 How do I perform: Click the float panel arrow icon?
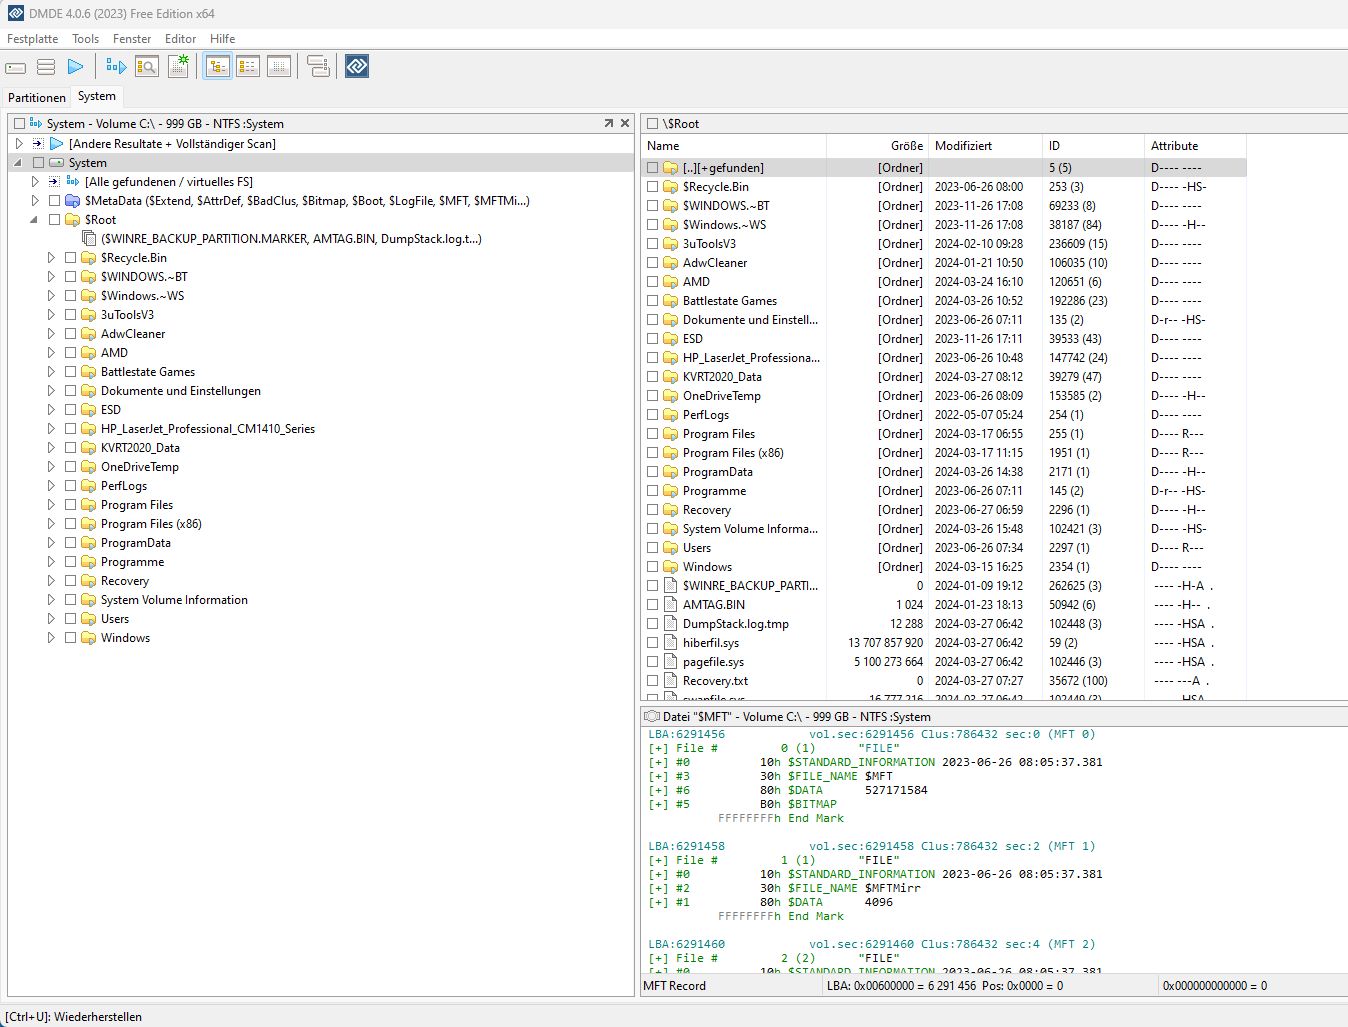pyautogui.click(x=608, y=123)
